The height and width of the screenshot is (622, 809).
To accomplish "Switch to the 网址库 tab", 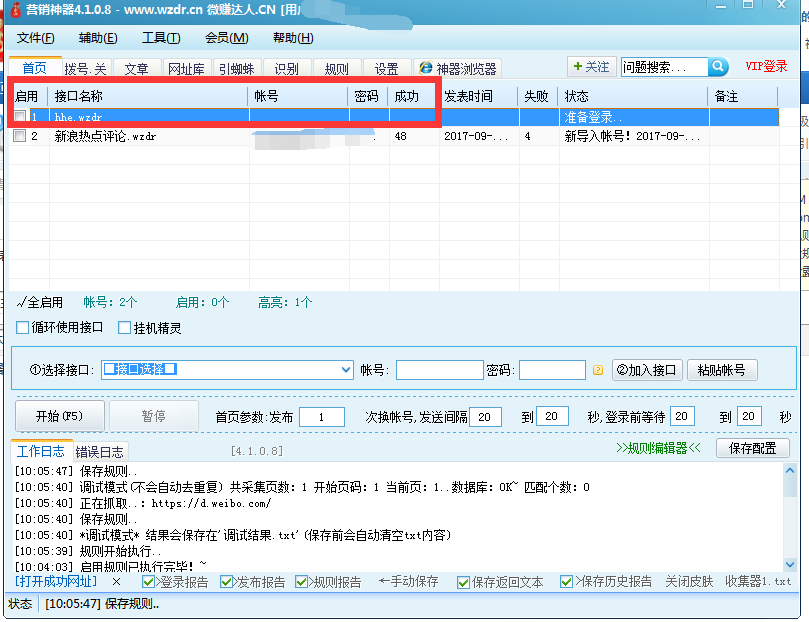I will 186,69.
